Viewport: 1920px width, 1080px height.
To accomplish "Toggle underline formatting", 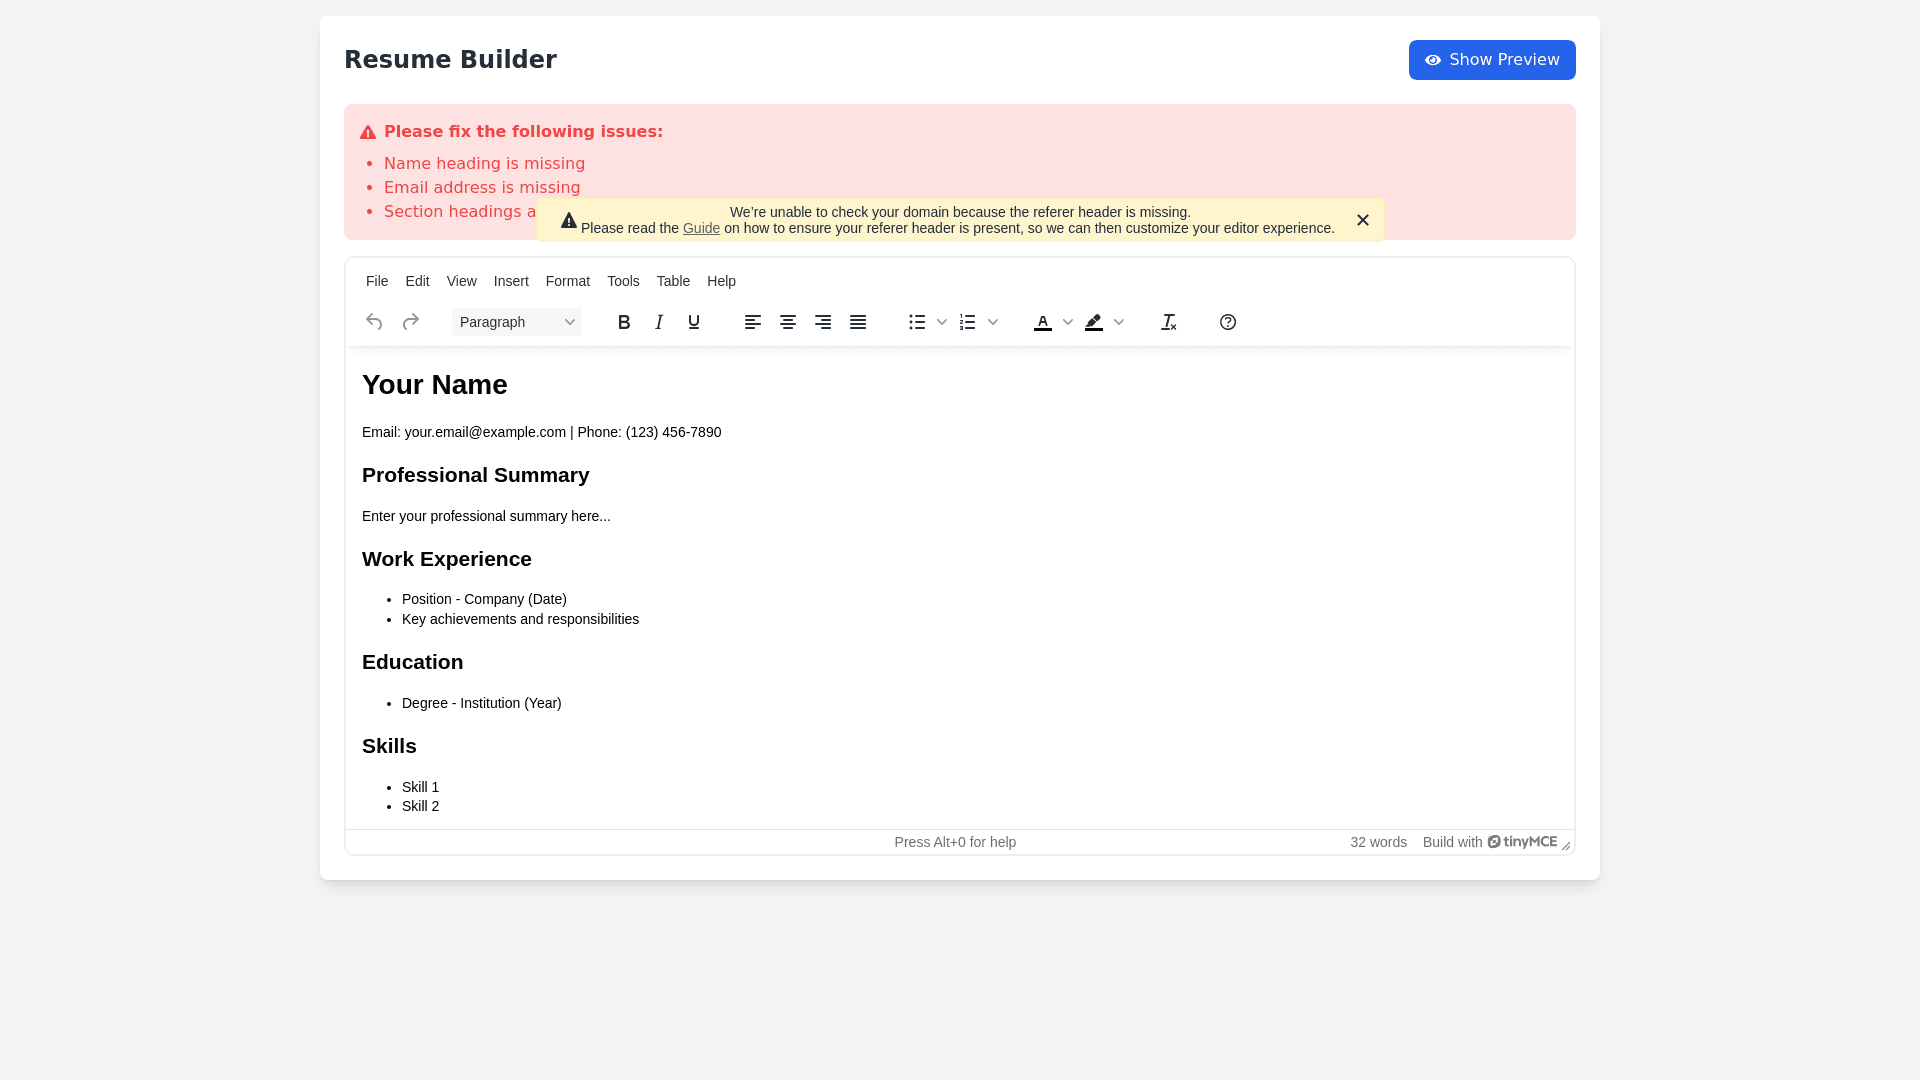I will coord(694,322).
